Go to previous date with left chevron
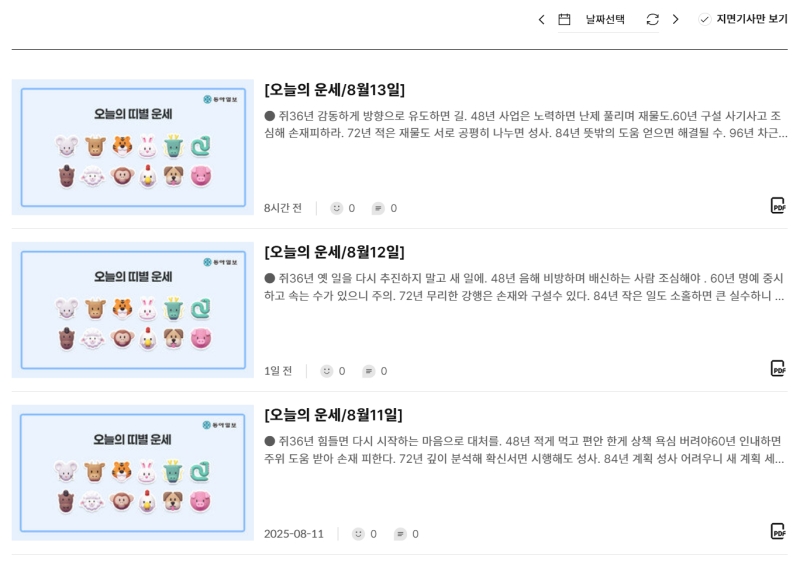The image size is (800, 561). click(x=541, y=19)
